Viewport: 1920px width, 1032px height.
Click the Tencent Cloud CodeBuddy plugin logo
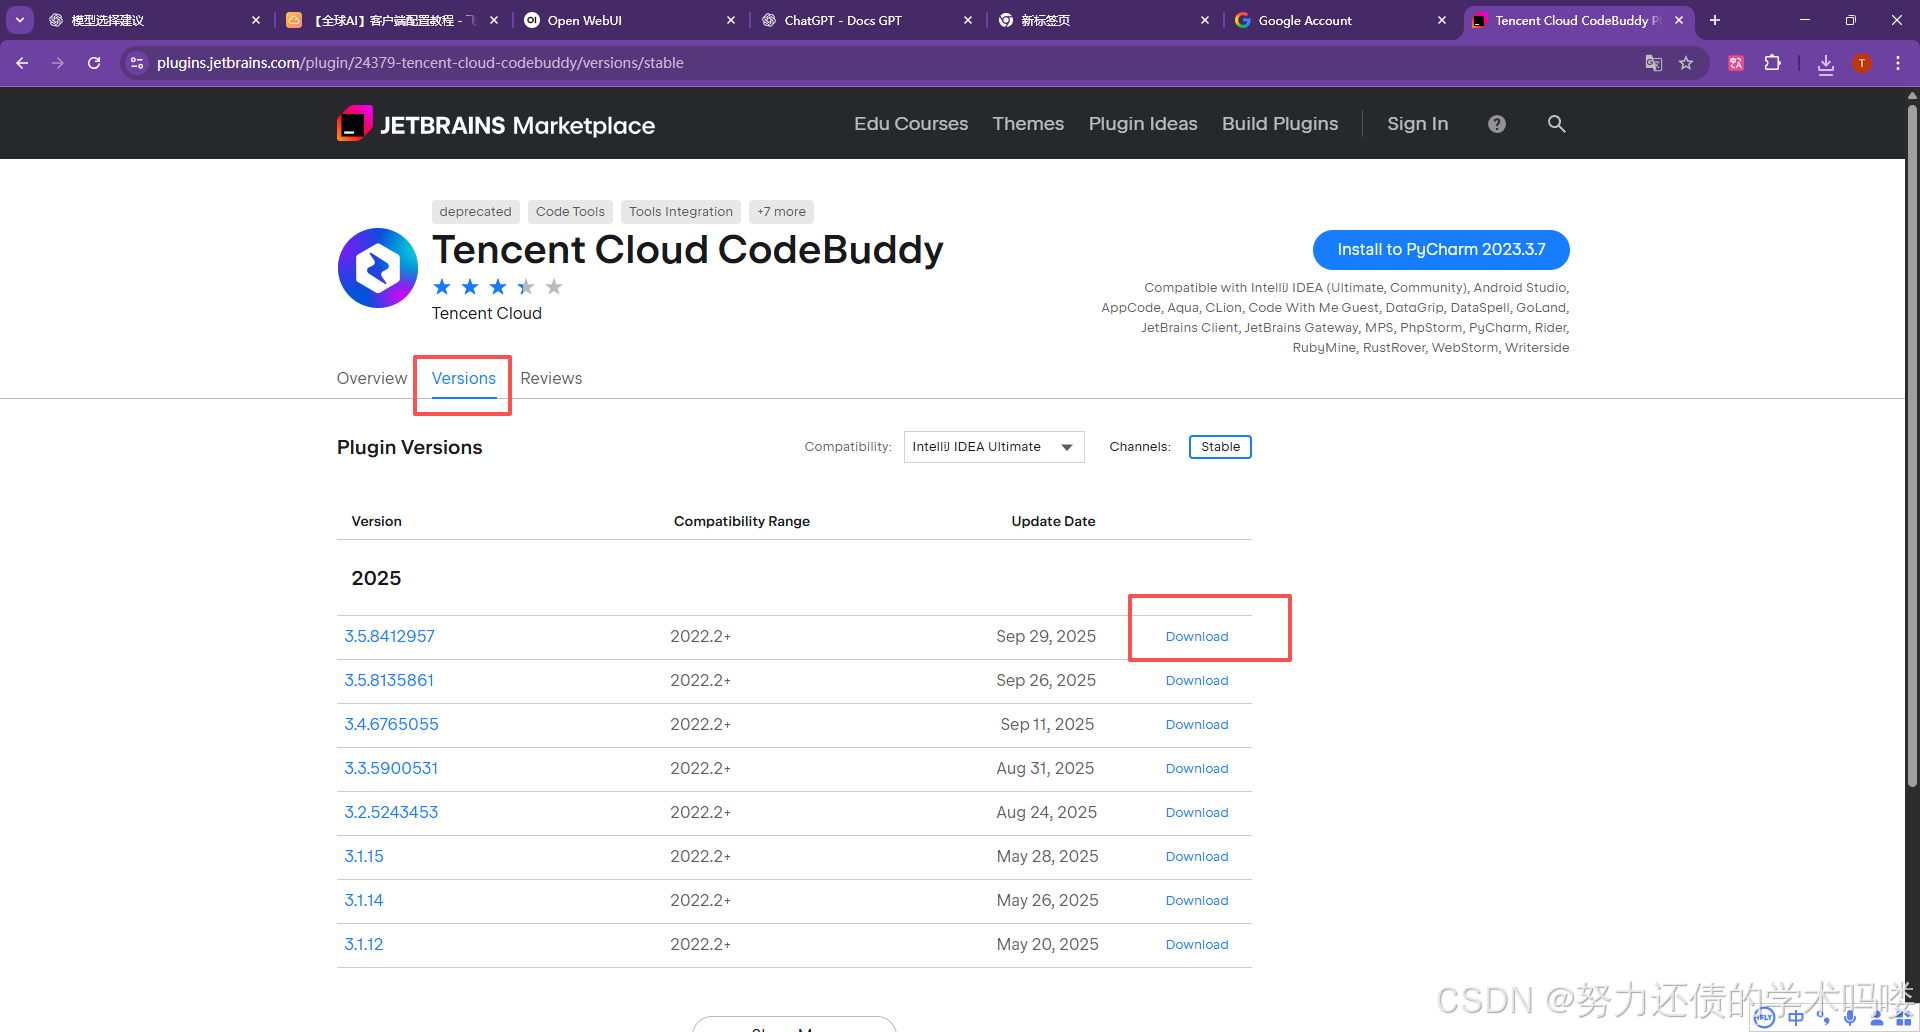click(x=378, y=268)
